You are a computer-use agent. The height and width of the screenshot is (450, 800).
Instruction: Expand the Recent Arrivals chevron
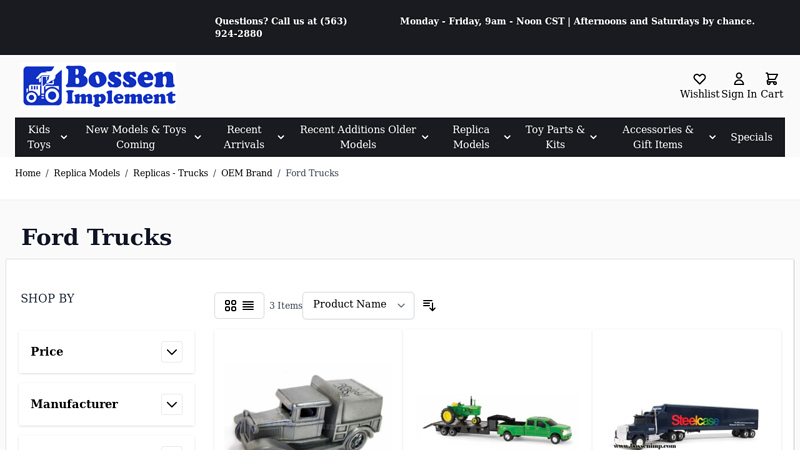point(281,137)
